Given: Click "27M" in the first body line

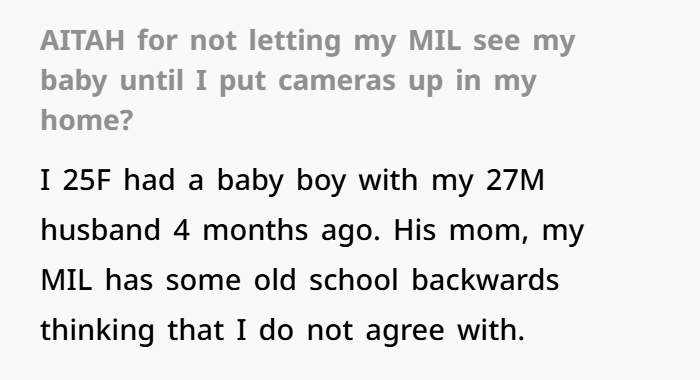Looking at the screenshot, I should point(515,180).
